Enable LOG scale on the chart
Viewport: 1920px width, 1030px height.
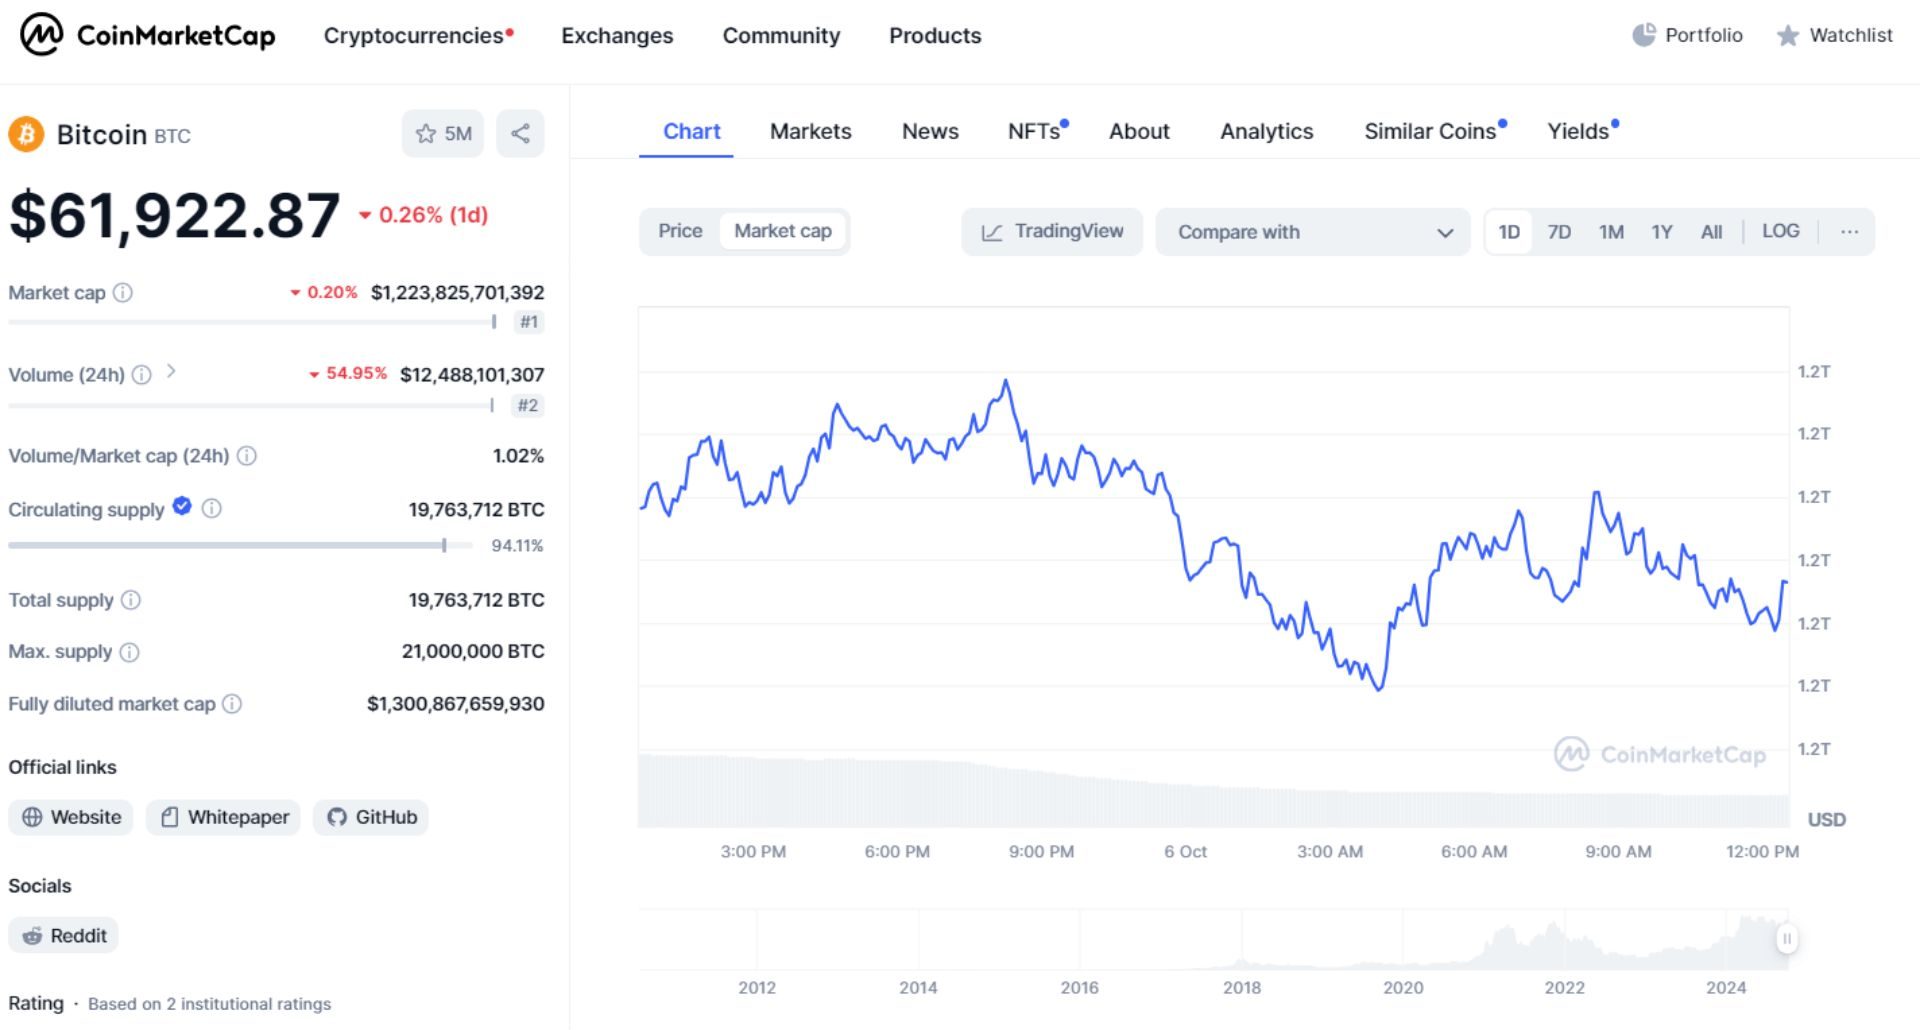pyautogui.click(x=1780, y=230)
